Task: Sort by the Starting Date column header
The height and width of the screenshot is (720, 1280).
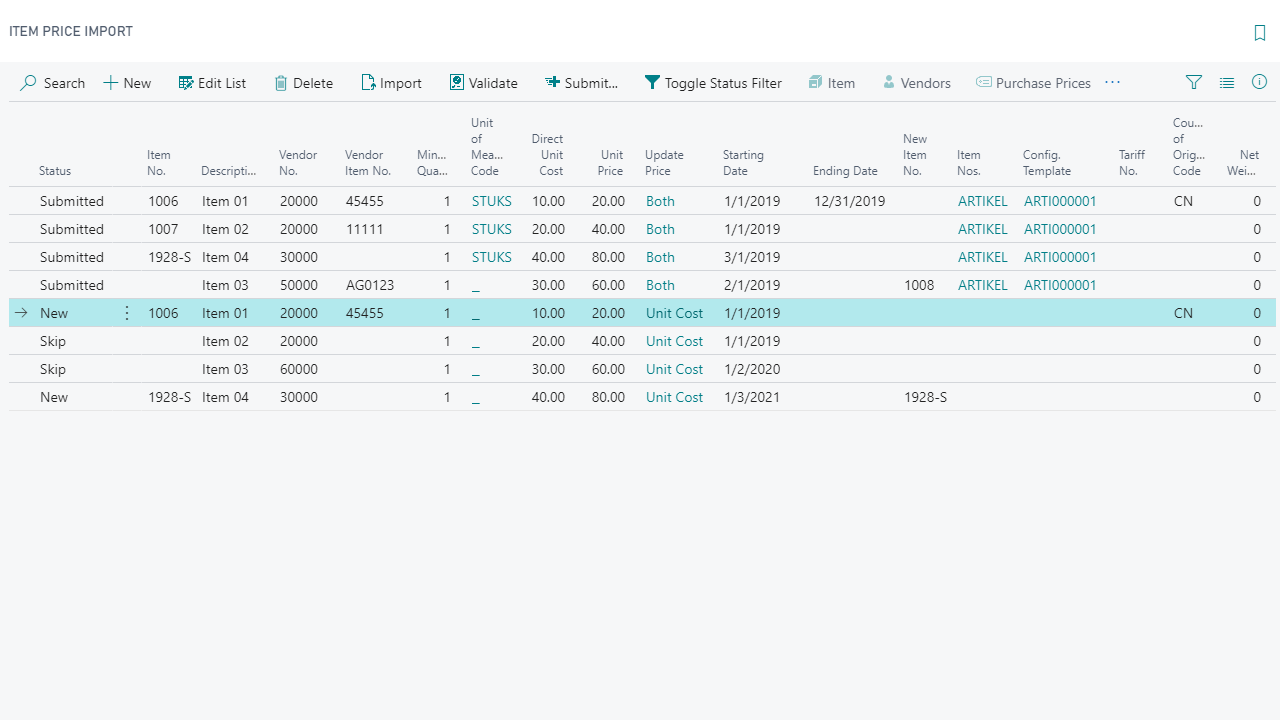Action: pos(743,163)
